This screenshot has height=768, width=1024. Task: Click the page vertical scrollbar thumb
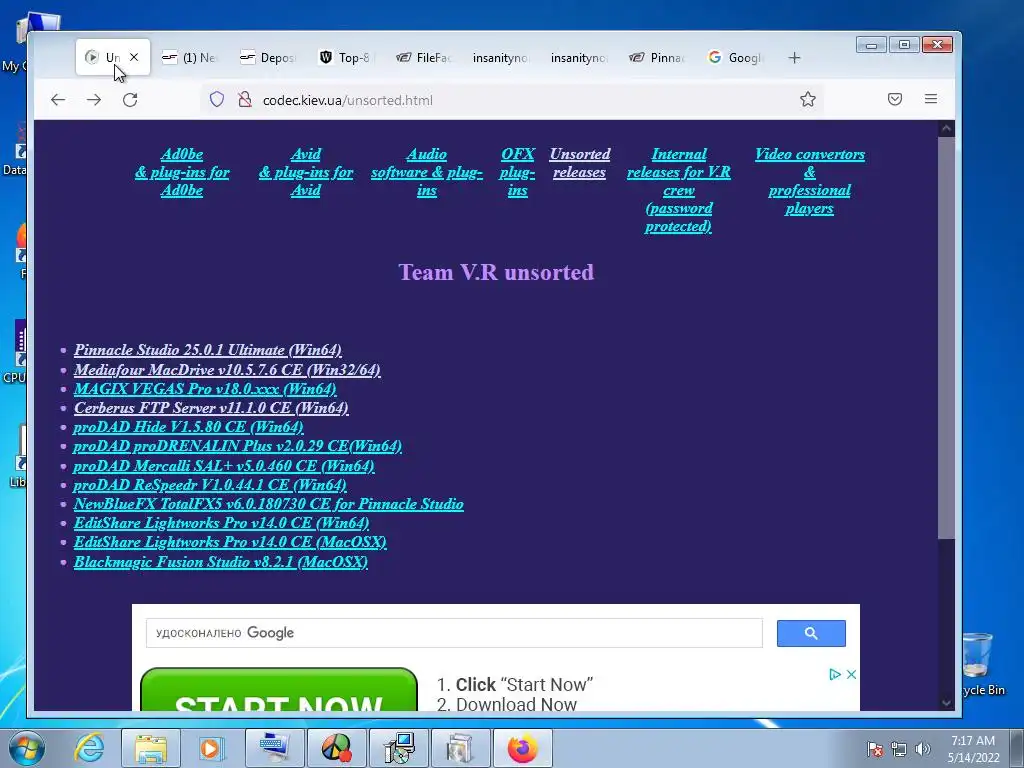coord(946,338)
